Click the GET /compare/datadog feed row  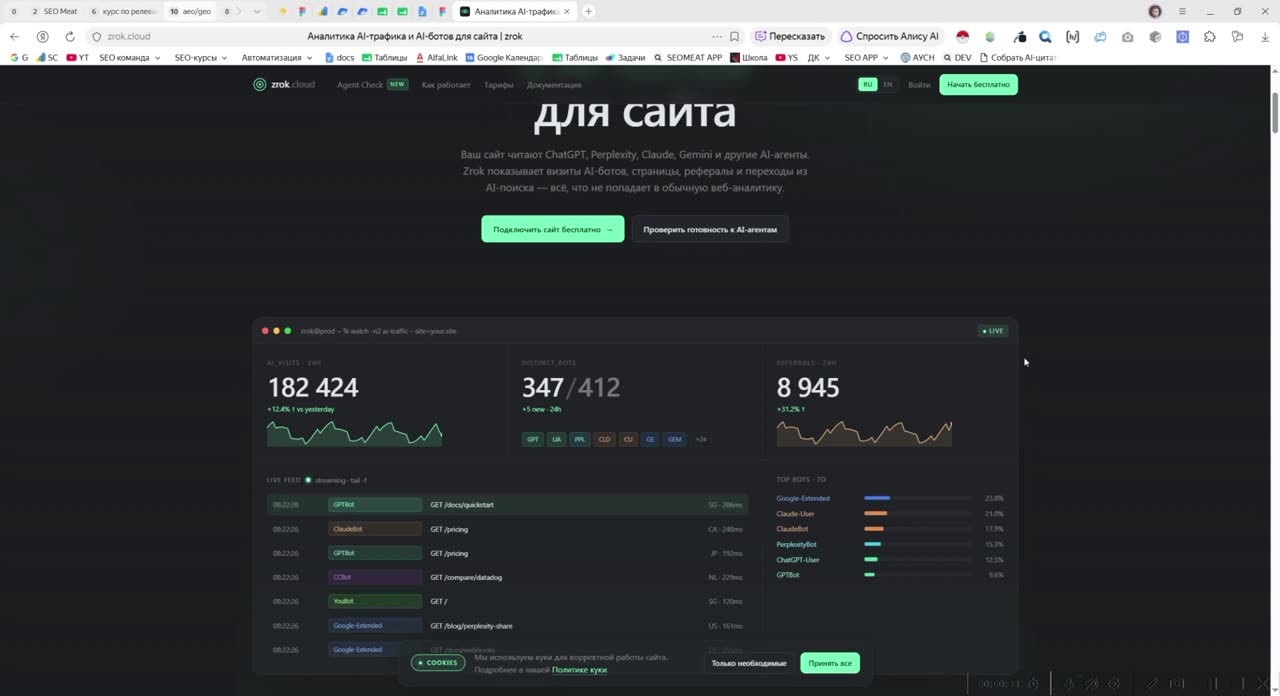[507, 577]
